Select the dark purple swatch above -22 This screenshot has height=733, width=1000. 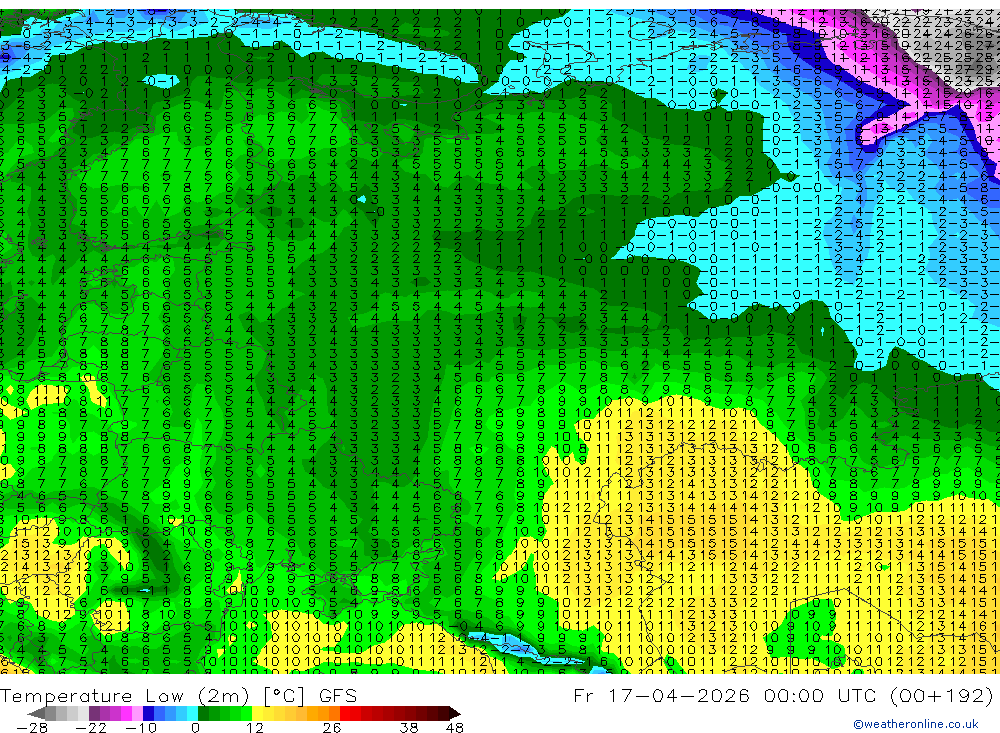[x=94, y=714]
